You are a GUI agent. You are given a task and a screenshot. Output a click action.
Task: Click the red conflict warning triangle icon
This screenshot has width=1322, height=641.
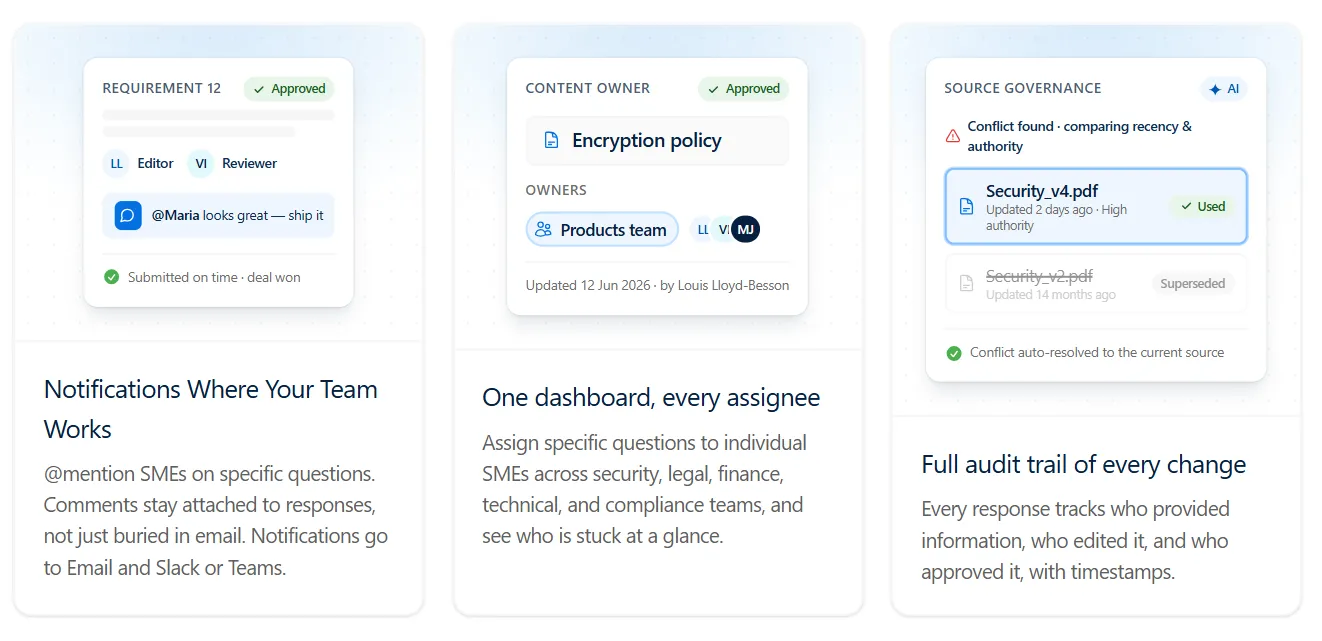(x=953, y=136)
